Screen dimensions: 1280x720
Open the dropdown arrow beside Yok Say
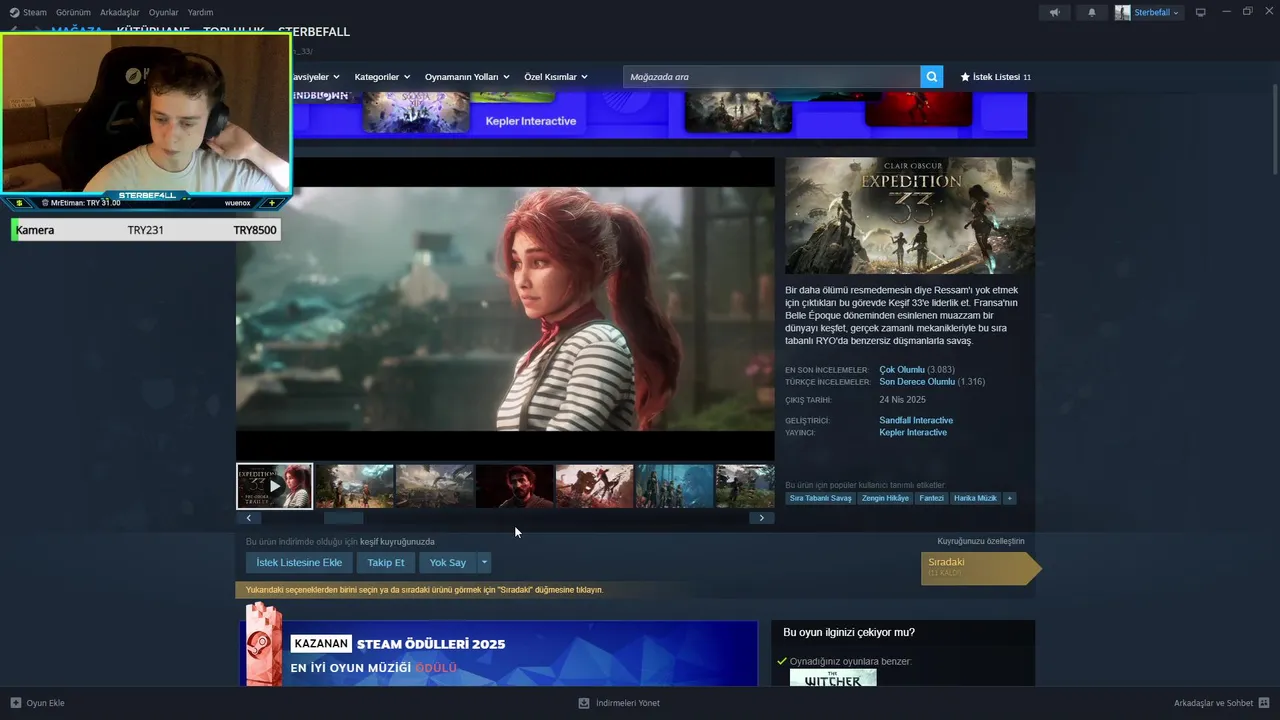pyautogui.click(x=484, y=562)
